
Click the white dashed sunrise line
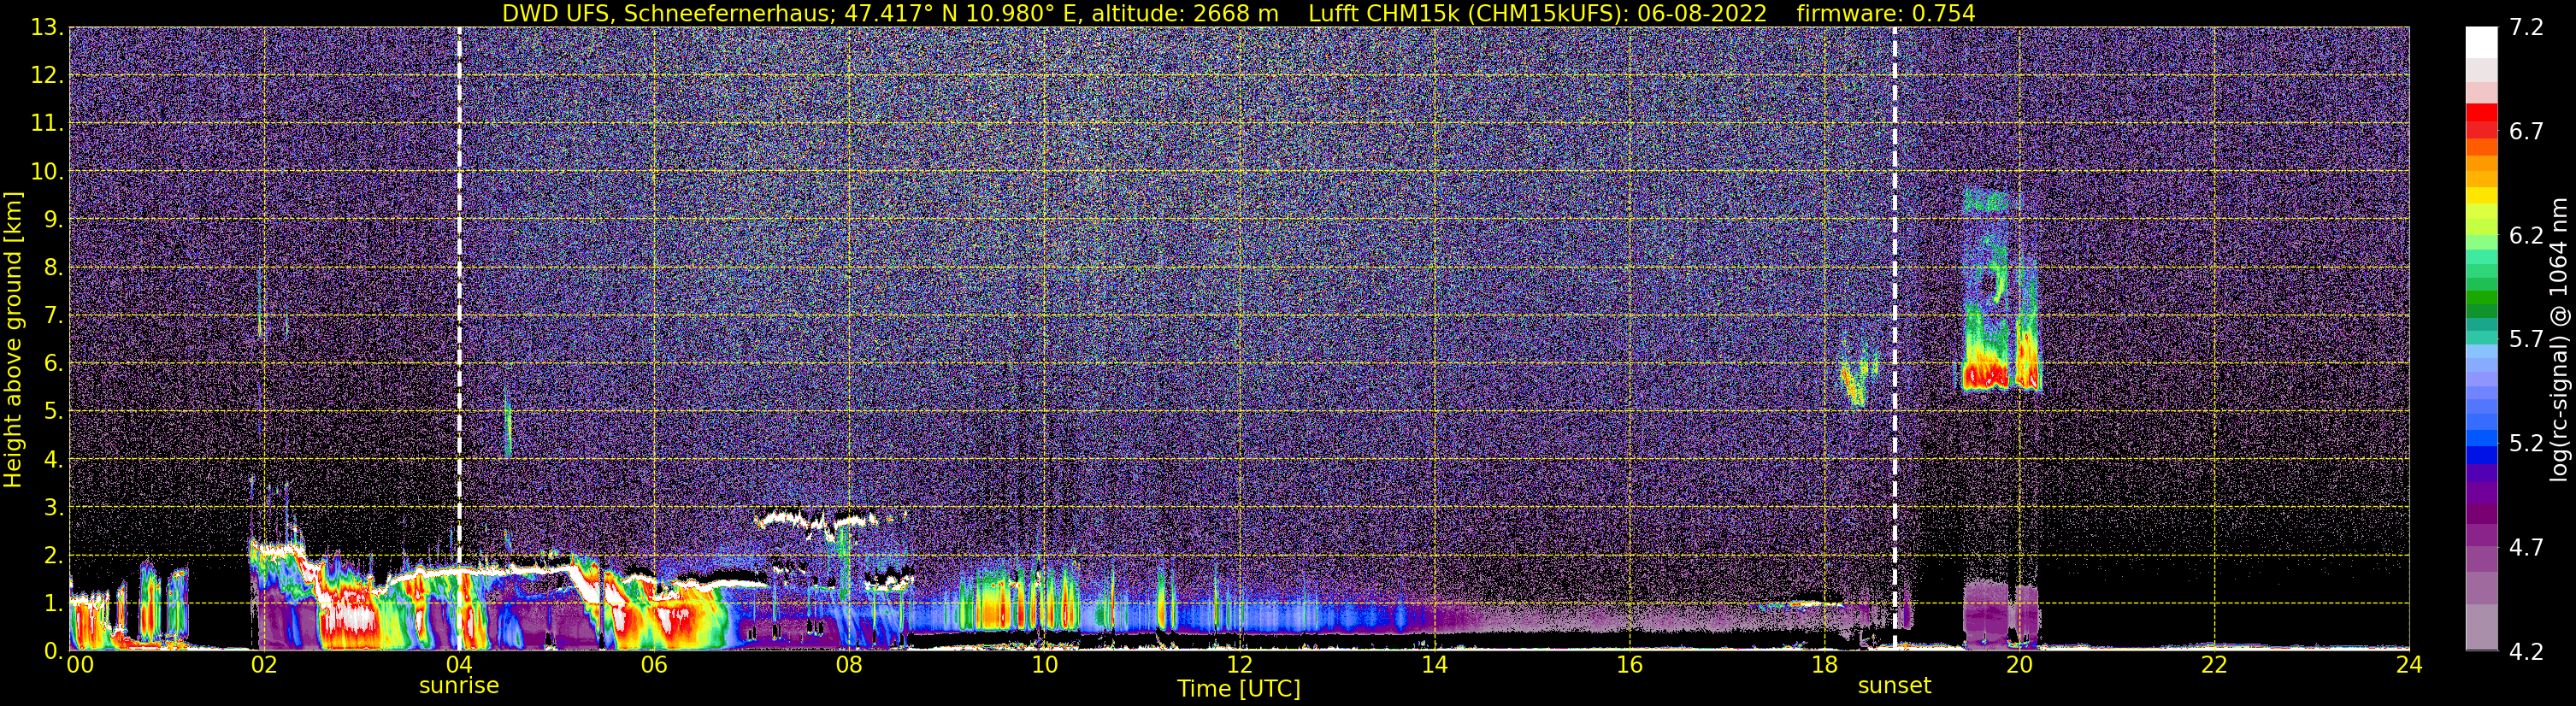pyautogui.click(x=459, y=339)
